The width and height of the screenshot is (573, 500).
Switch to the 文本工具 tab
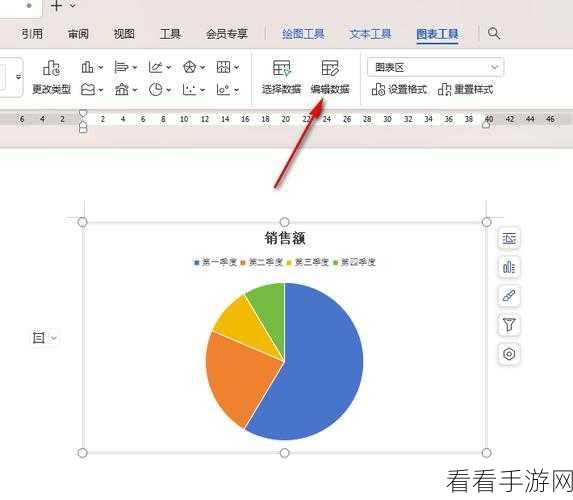[370, 34]
